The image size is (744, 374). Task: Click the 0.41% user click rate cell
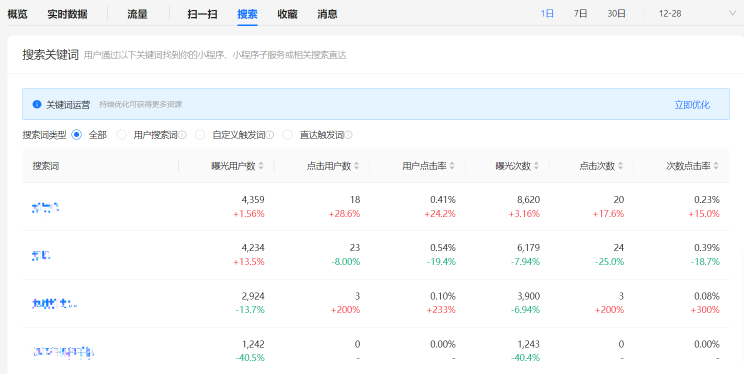(x=443, y=200)
